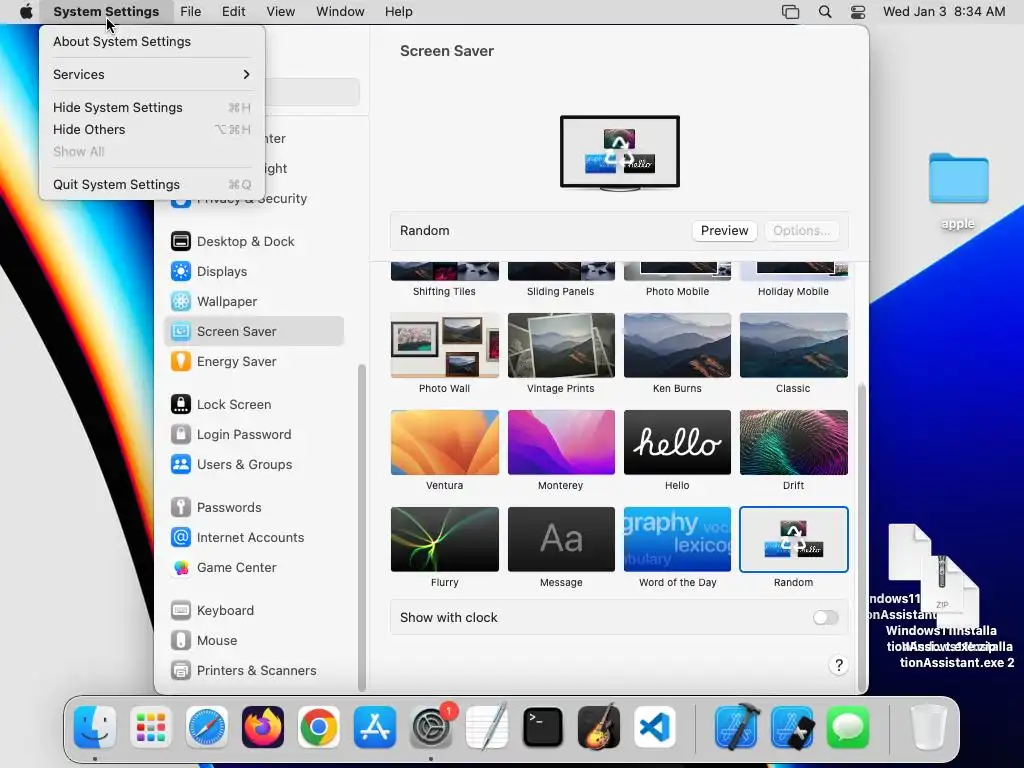Image resolution: width=1024 pixels, height=768 pixels.
Task: Open the File menu
Action: pos(191,12)
